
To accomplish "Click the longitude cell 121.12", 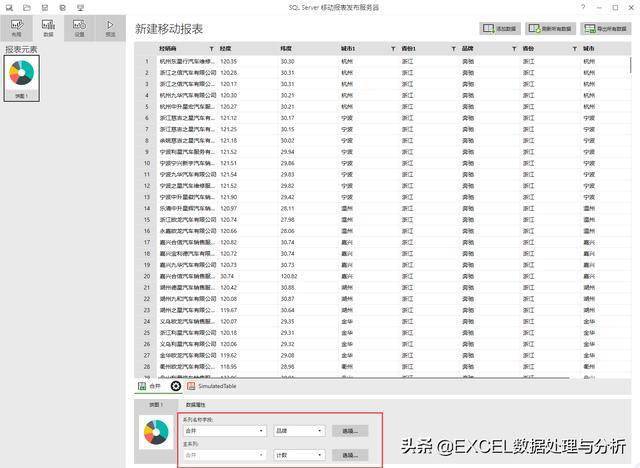I will click(228, 118).
